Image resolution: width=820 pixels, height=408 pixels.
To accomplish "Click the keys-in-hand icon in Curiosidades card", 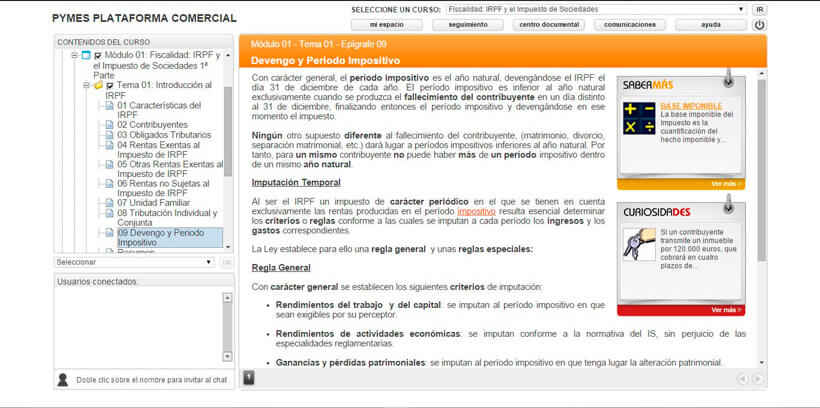I will (639, 244).
